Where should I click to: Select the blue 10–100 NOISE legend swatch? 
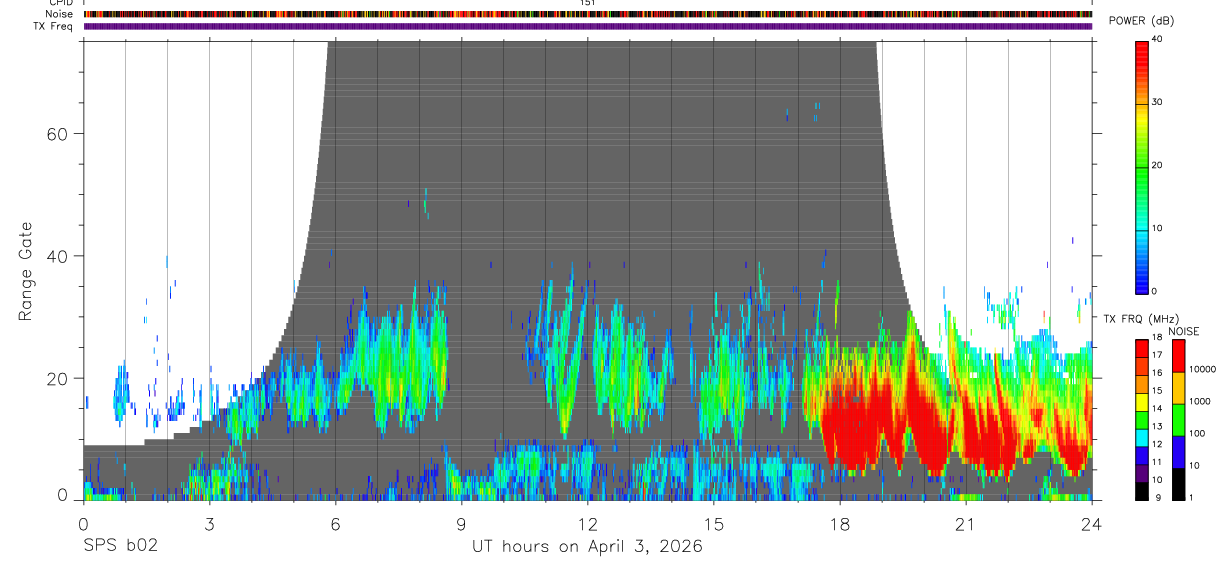click(1179, 450)
